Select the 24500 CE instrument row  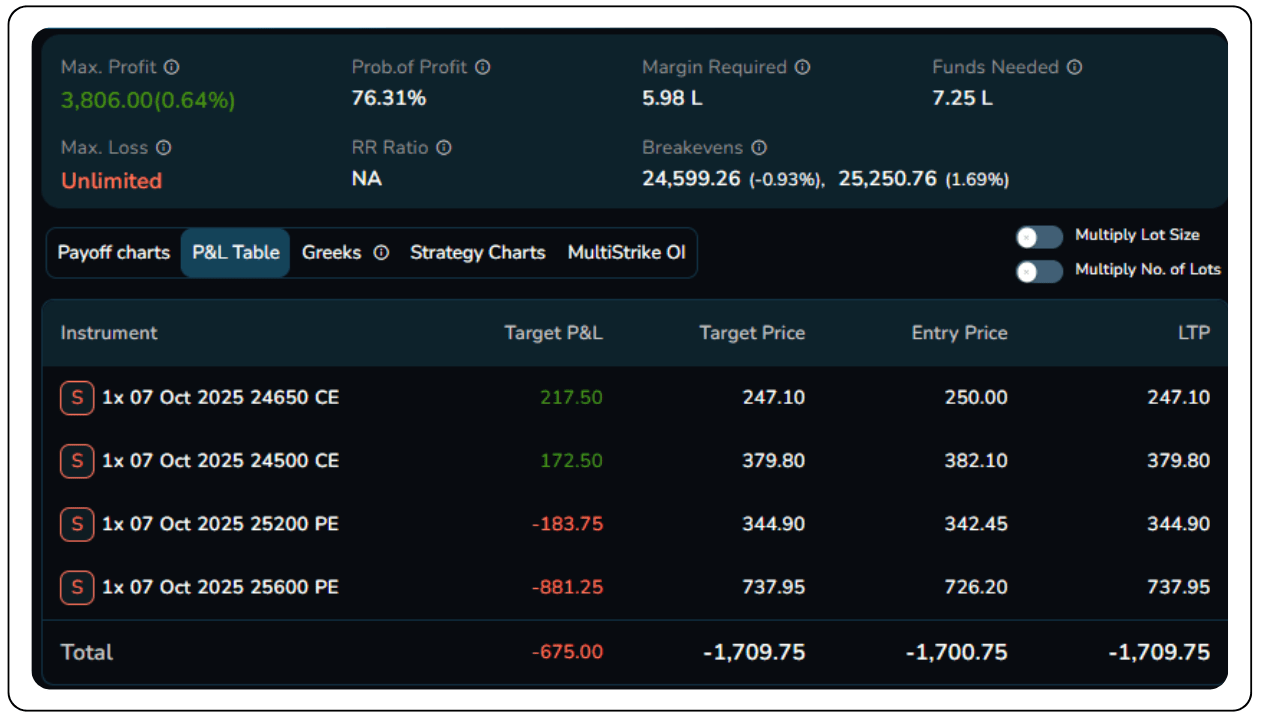point(220,461)
